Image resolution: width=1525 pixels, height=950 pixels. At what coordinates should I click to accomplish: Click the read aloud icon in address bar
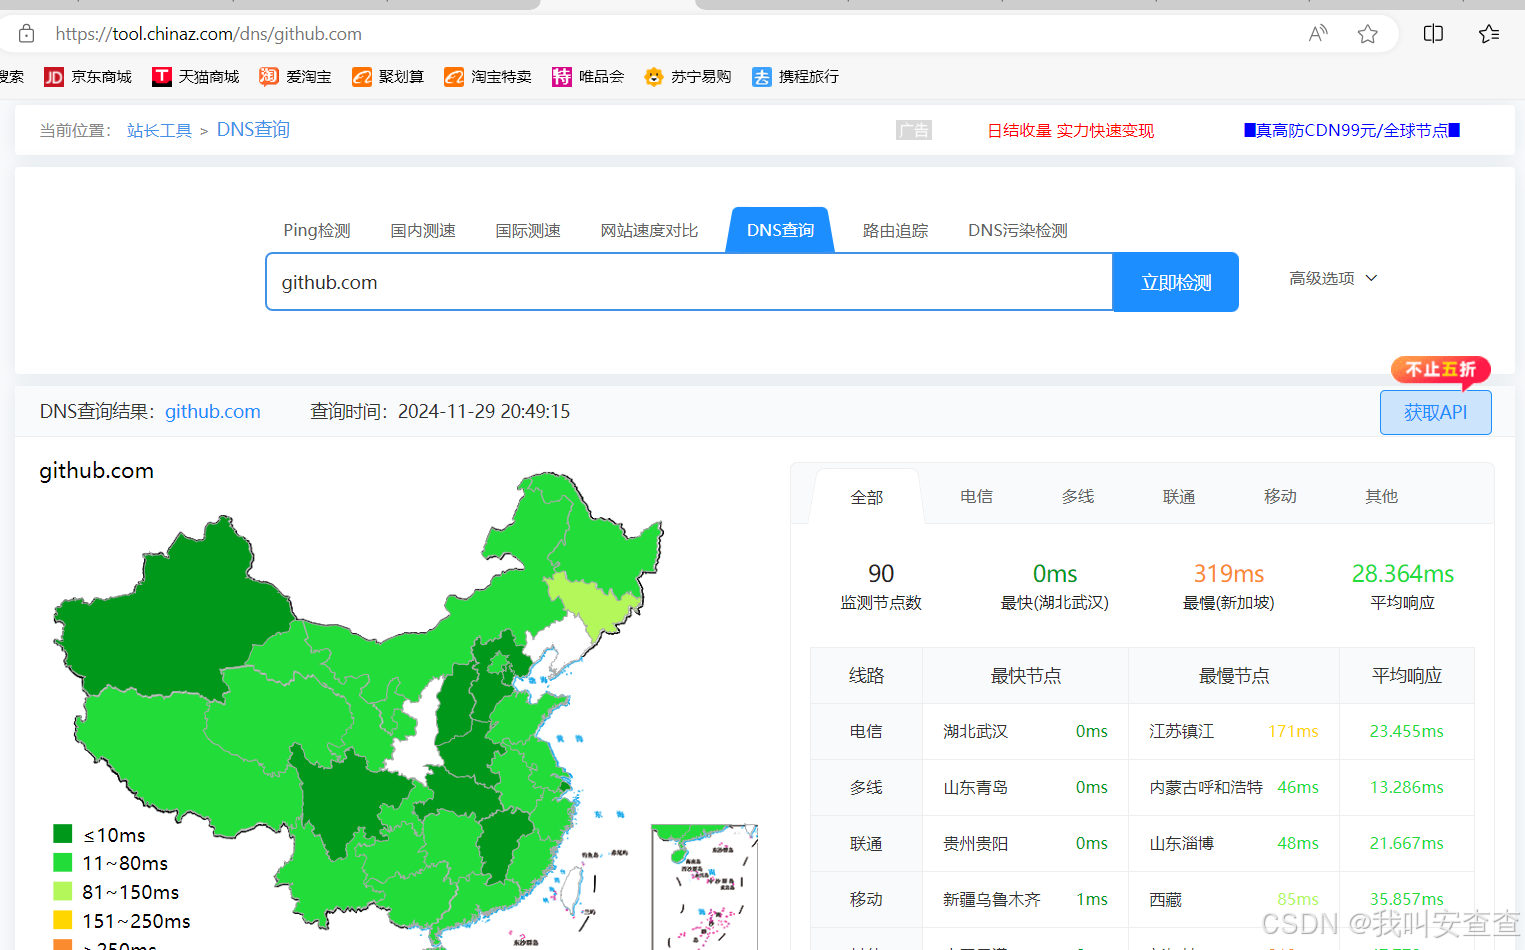click(x=1318, y=33)
